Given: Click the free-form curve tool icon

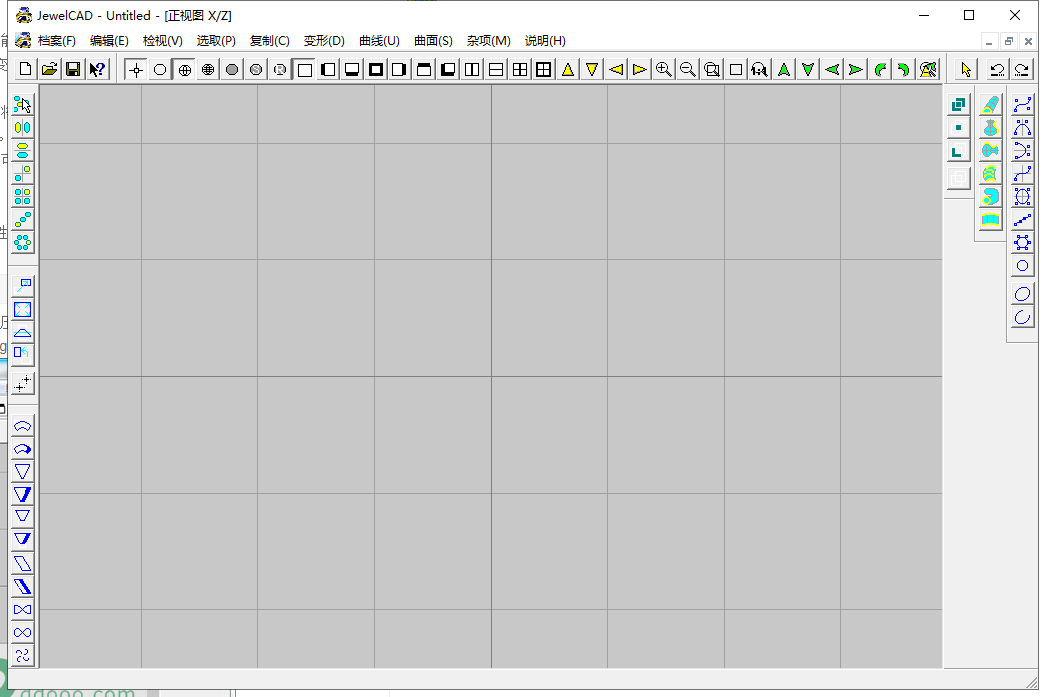Looking at the screenshot, I should (1022, 104).
